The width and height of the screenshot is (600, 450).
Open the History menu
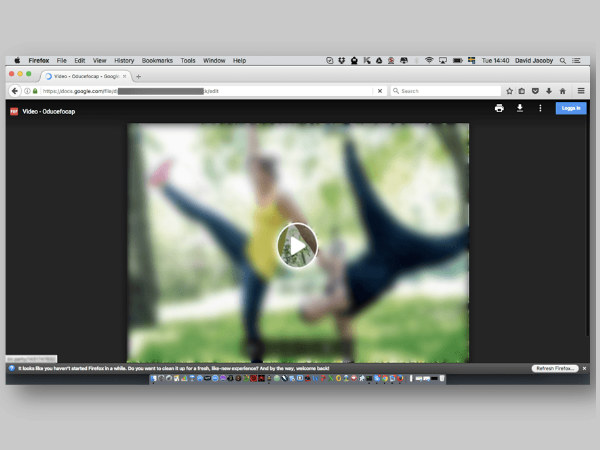(x=124, y=61)
